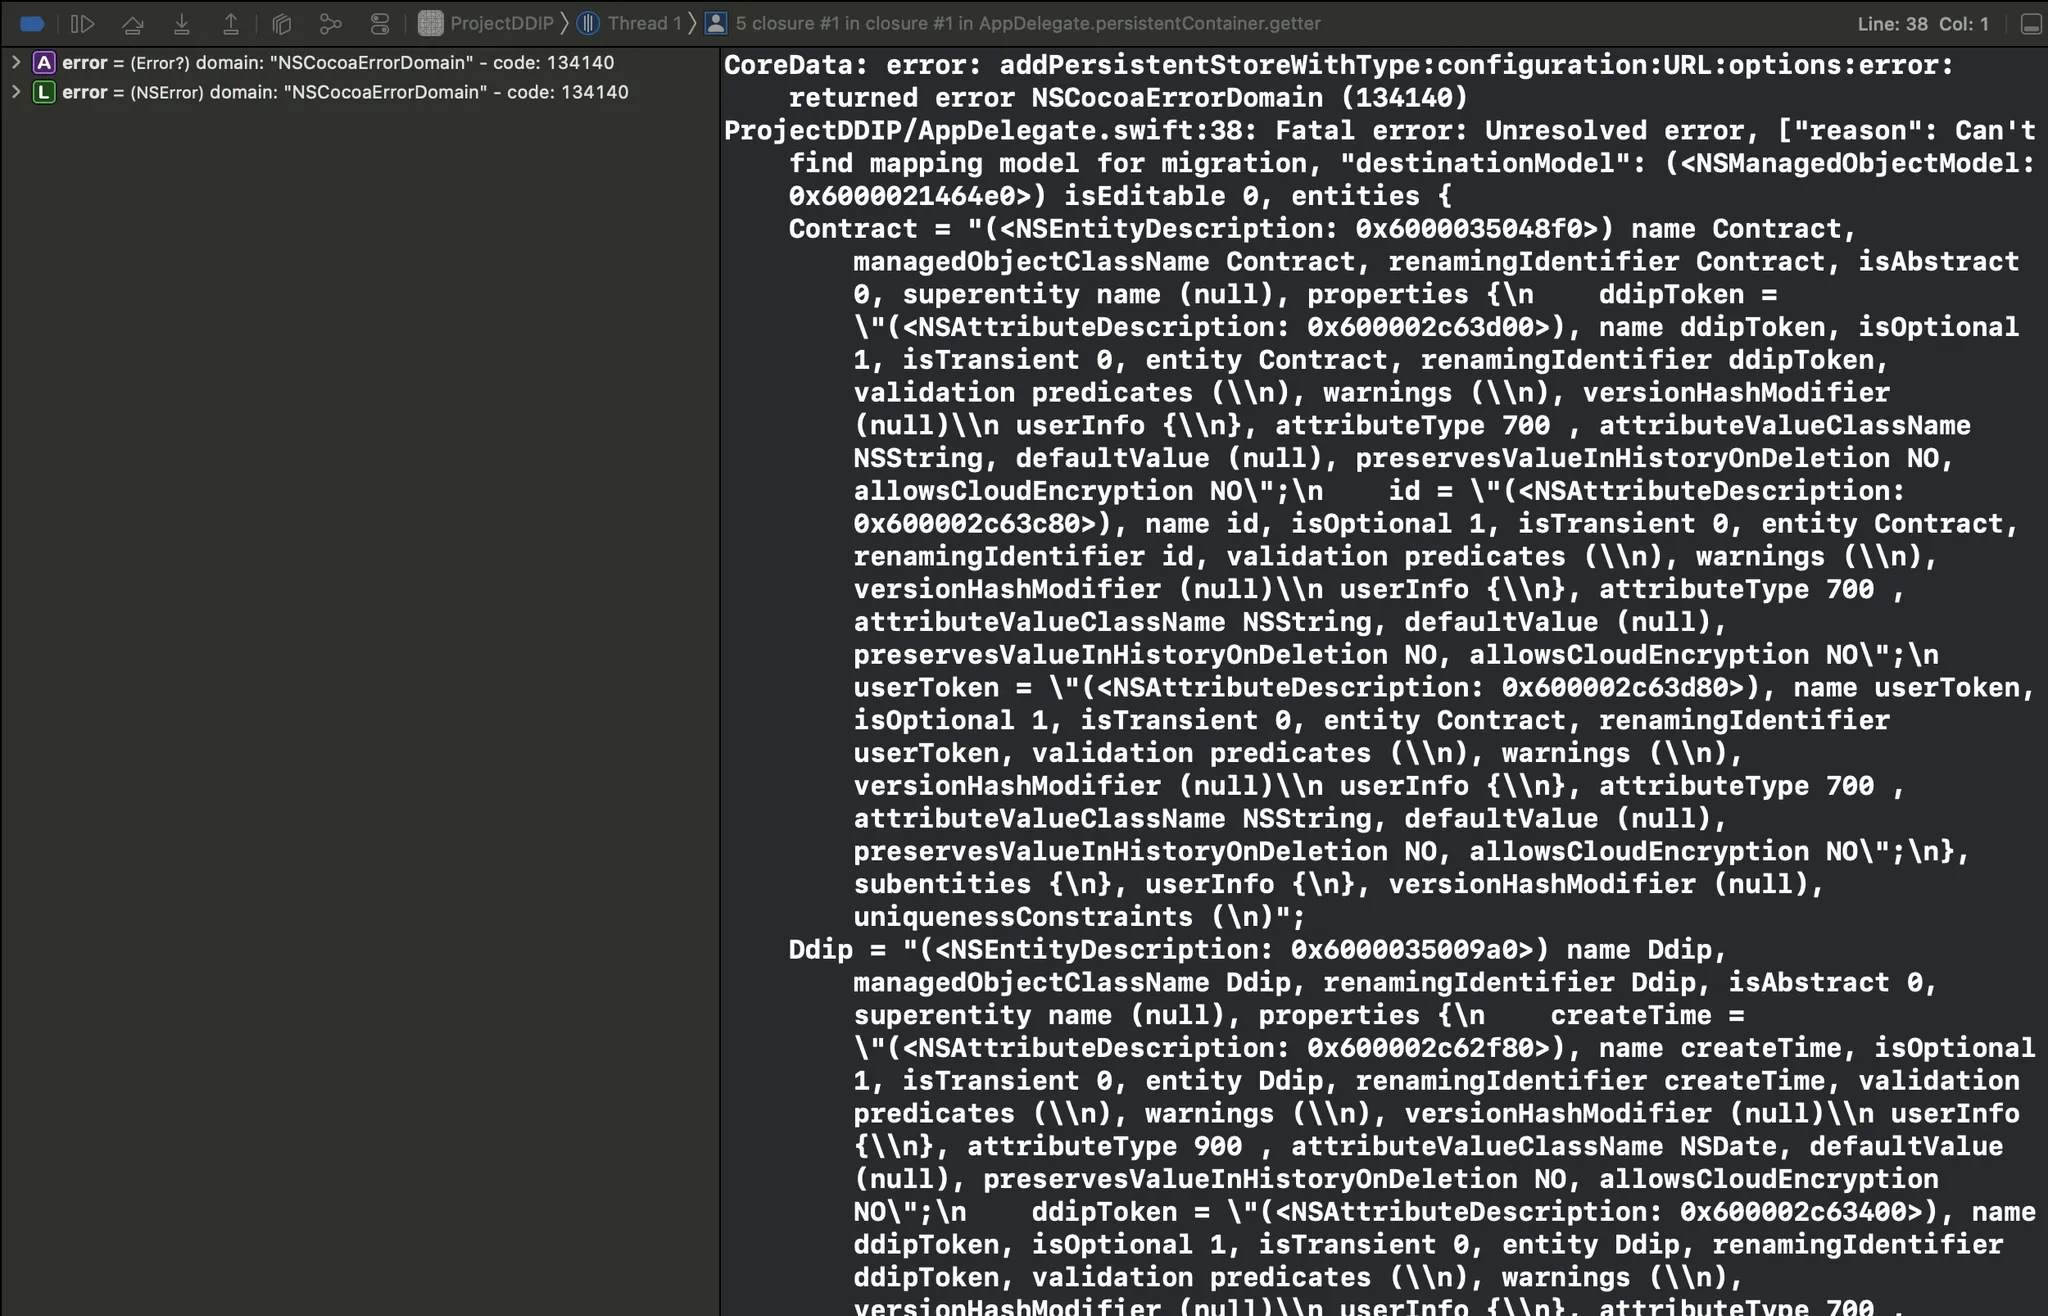Open Thread 1 jump bar menu
The width and height of the screenshot is (2048, 1316).
[632, 23]
